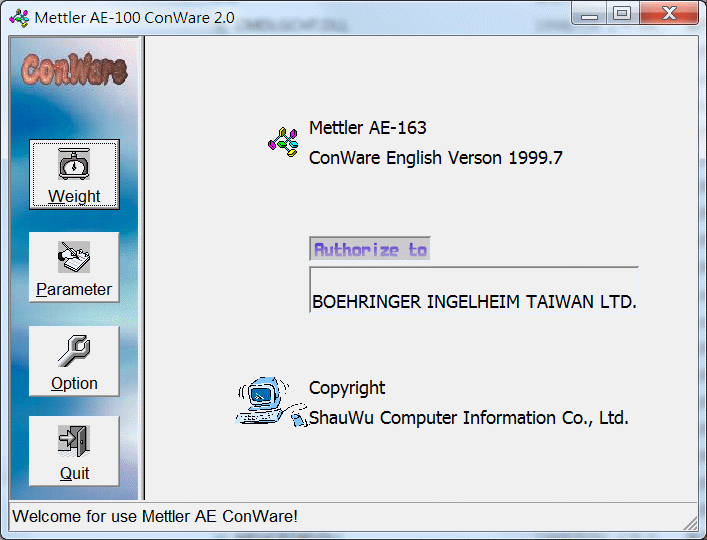Image resolution: width=707 pixels, height=540 pixels.
Task: Click the resize grip in the status bar
Action: (690, 523)
